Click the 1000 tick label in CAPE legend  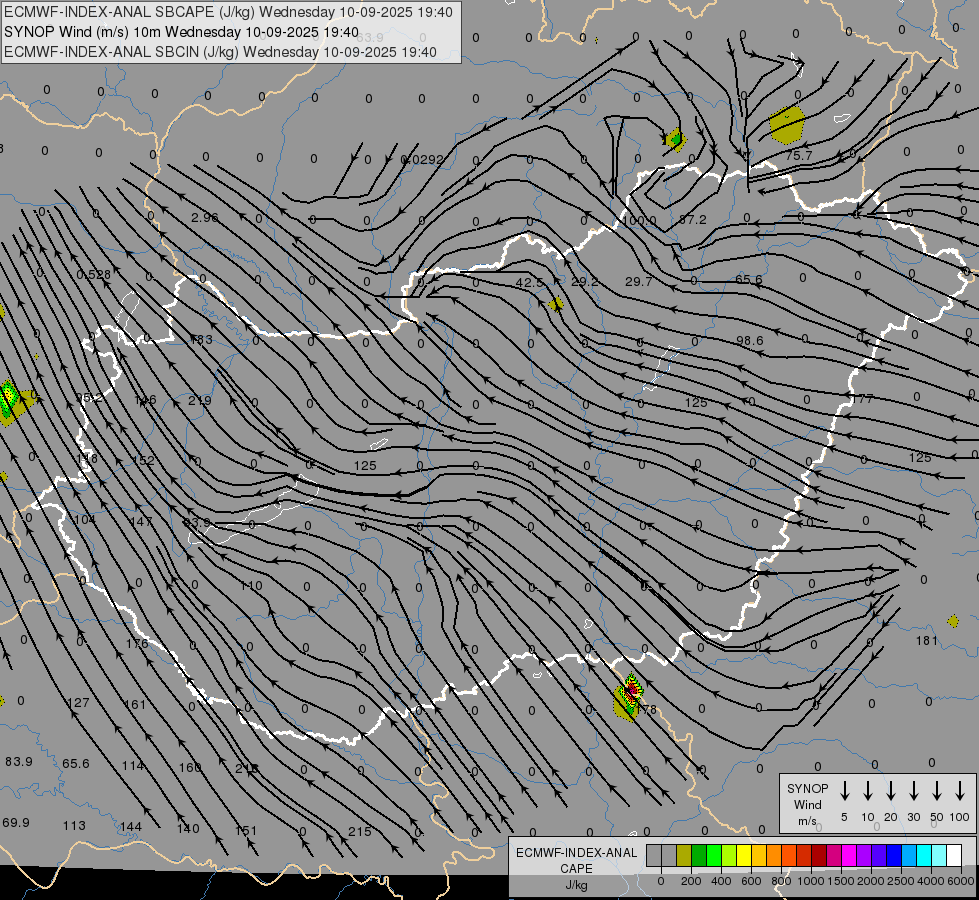[x=811, y=881]
